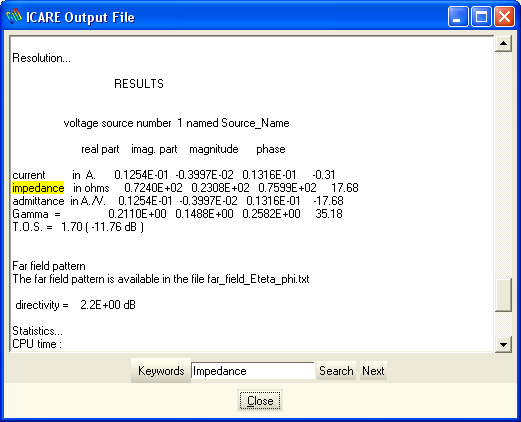521x422 pixels.
Task: Click the Close button at the bottom
Action: tap(260, 401)
